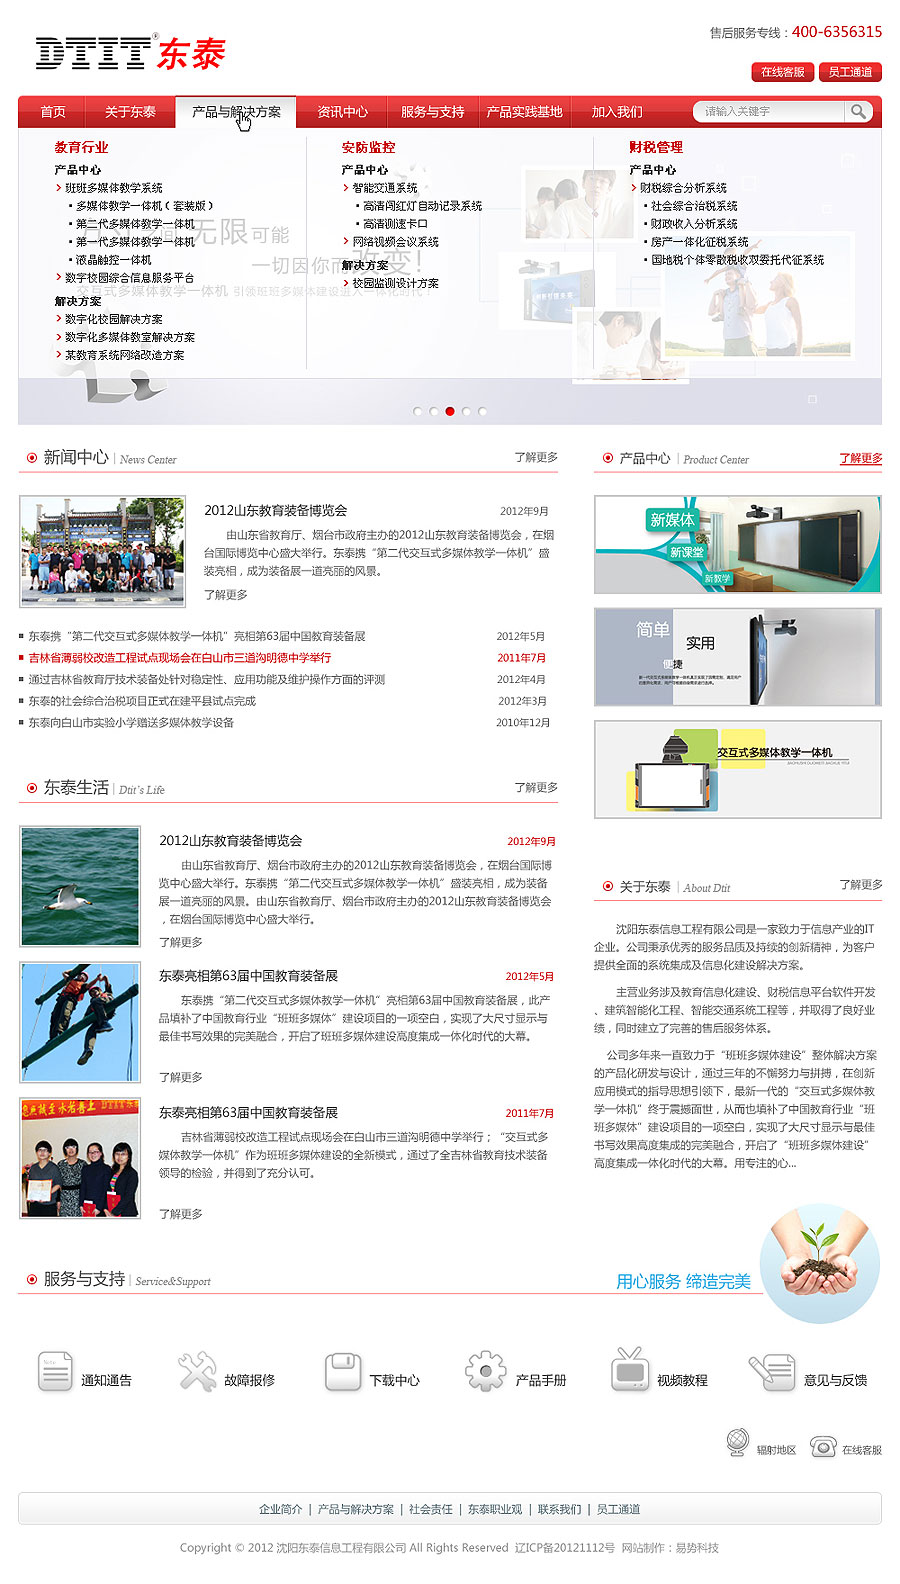Click 了解更多 in the 产品中心 header

[860, 458]
